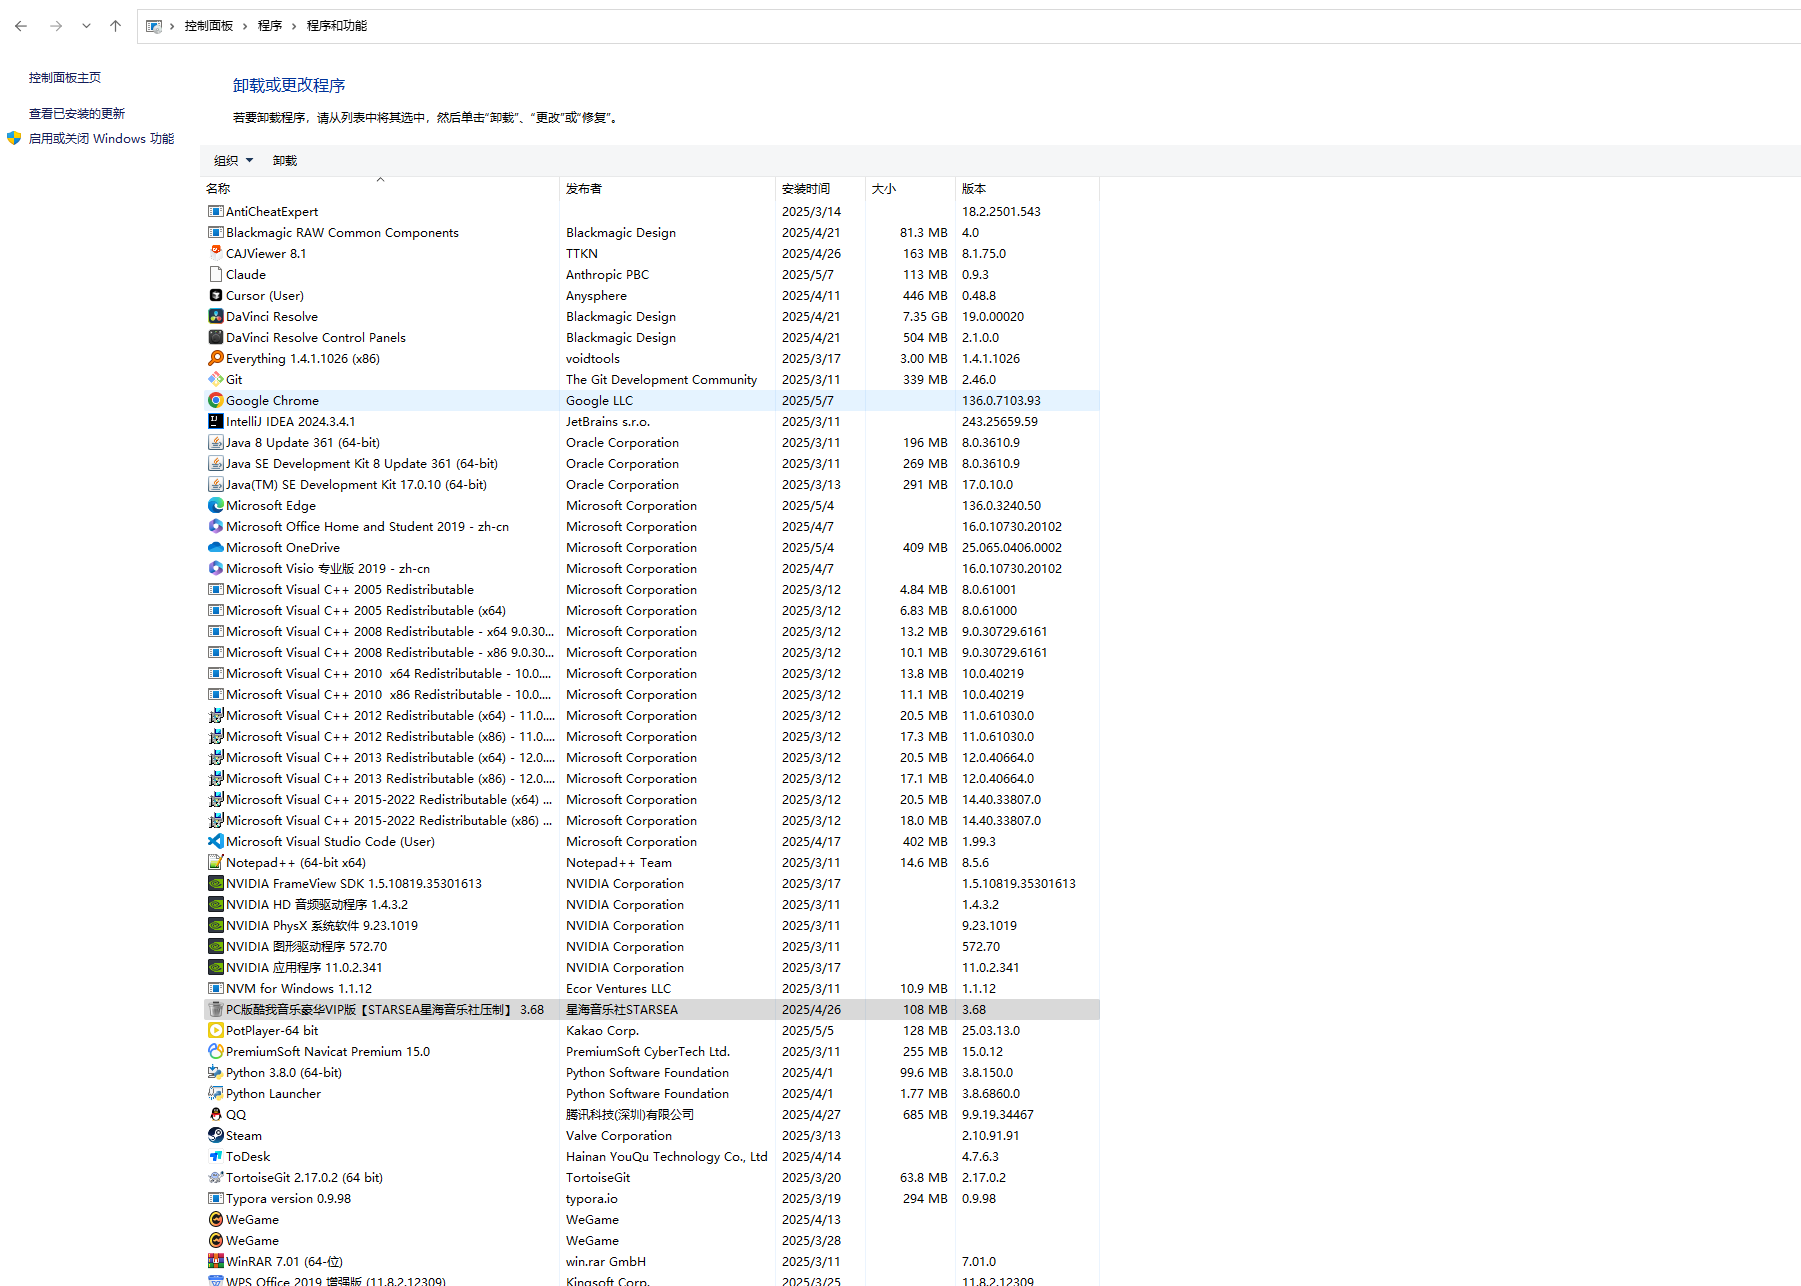
Task: Select the NVIDIA FrameView SDK icon
Action: [x=215, y=883]
